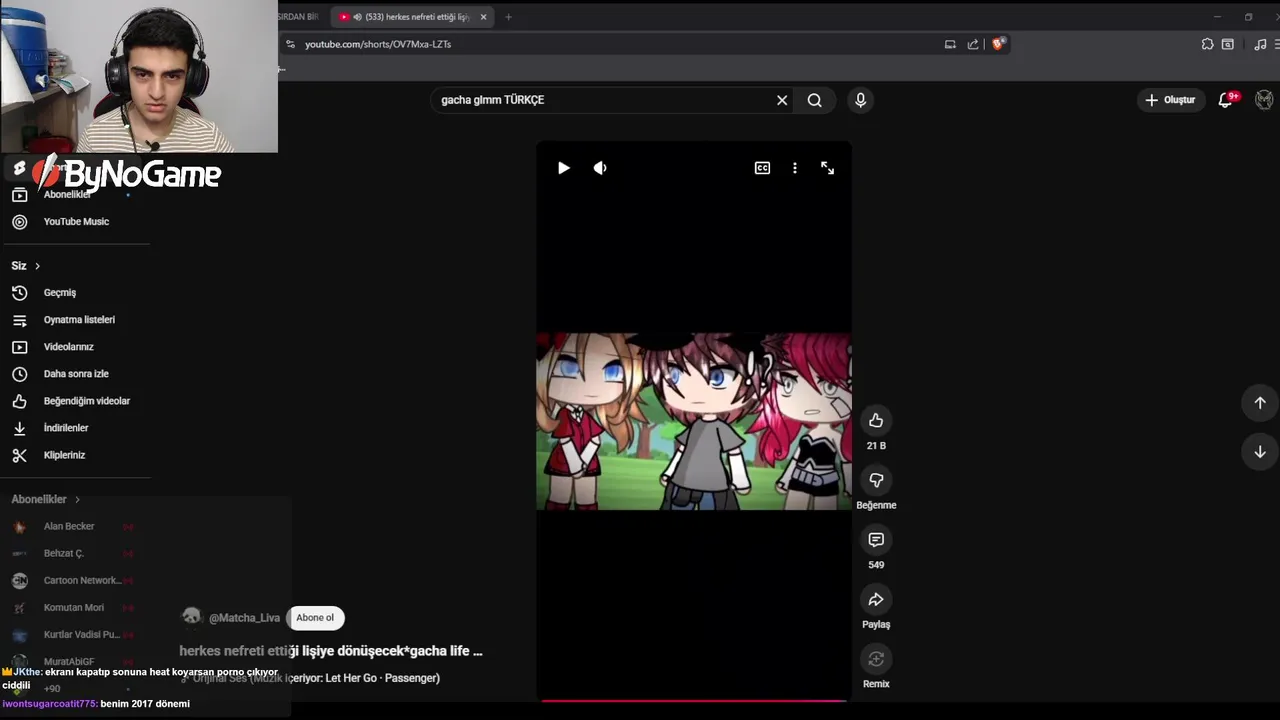
Task: Open the Oluştur create menu
Action: (1170, 100)
